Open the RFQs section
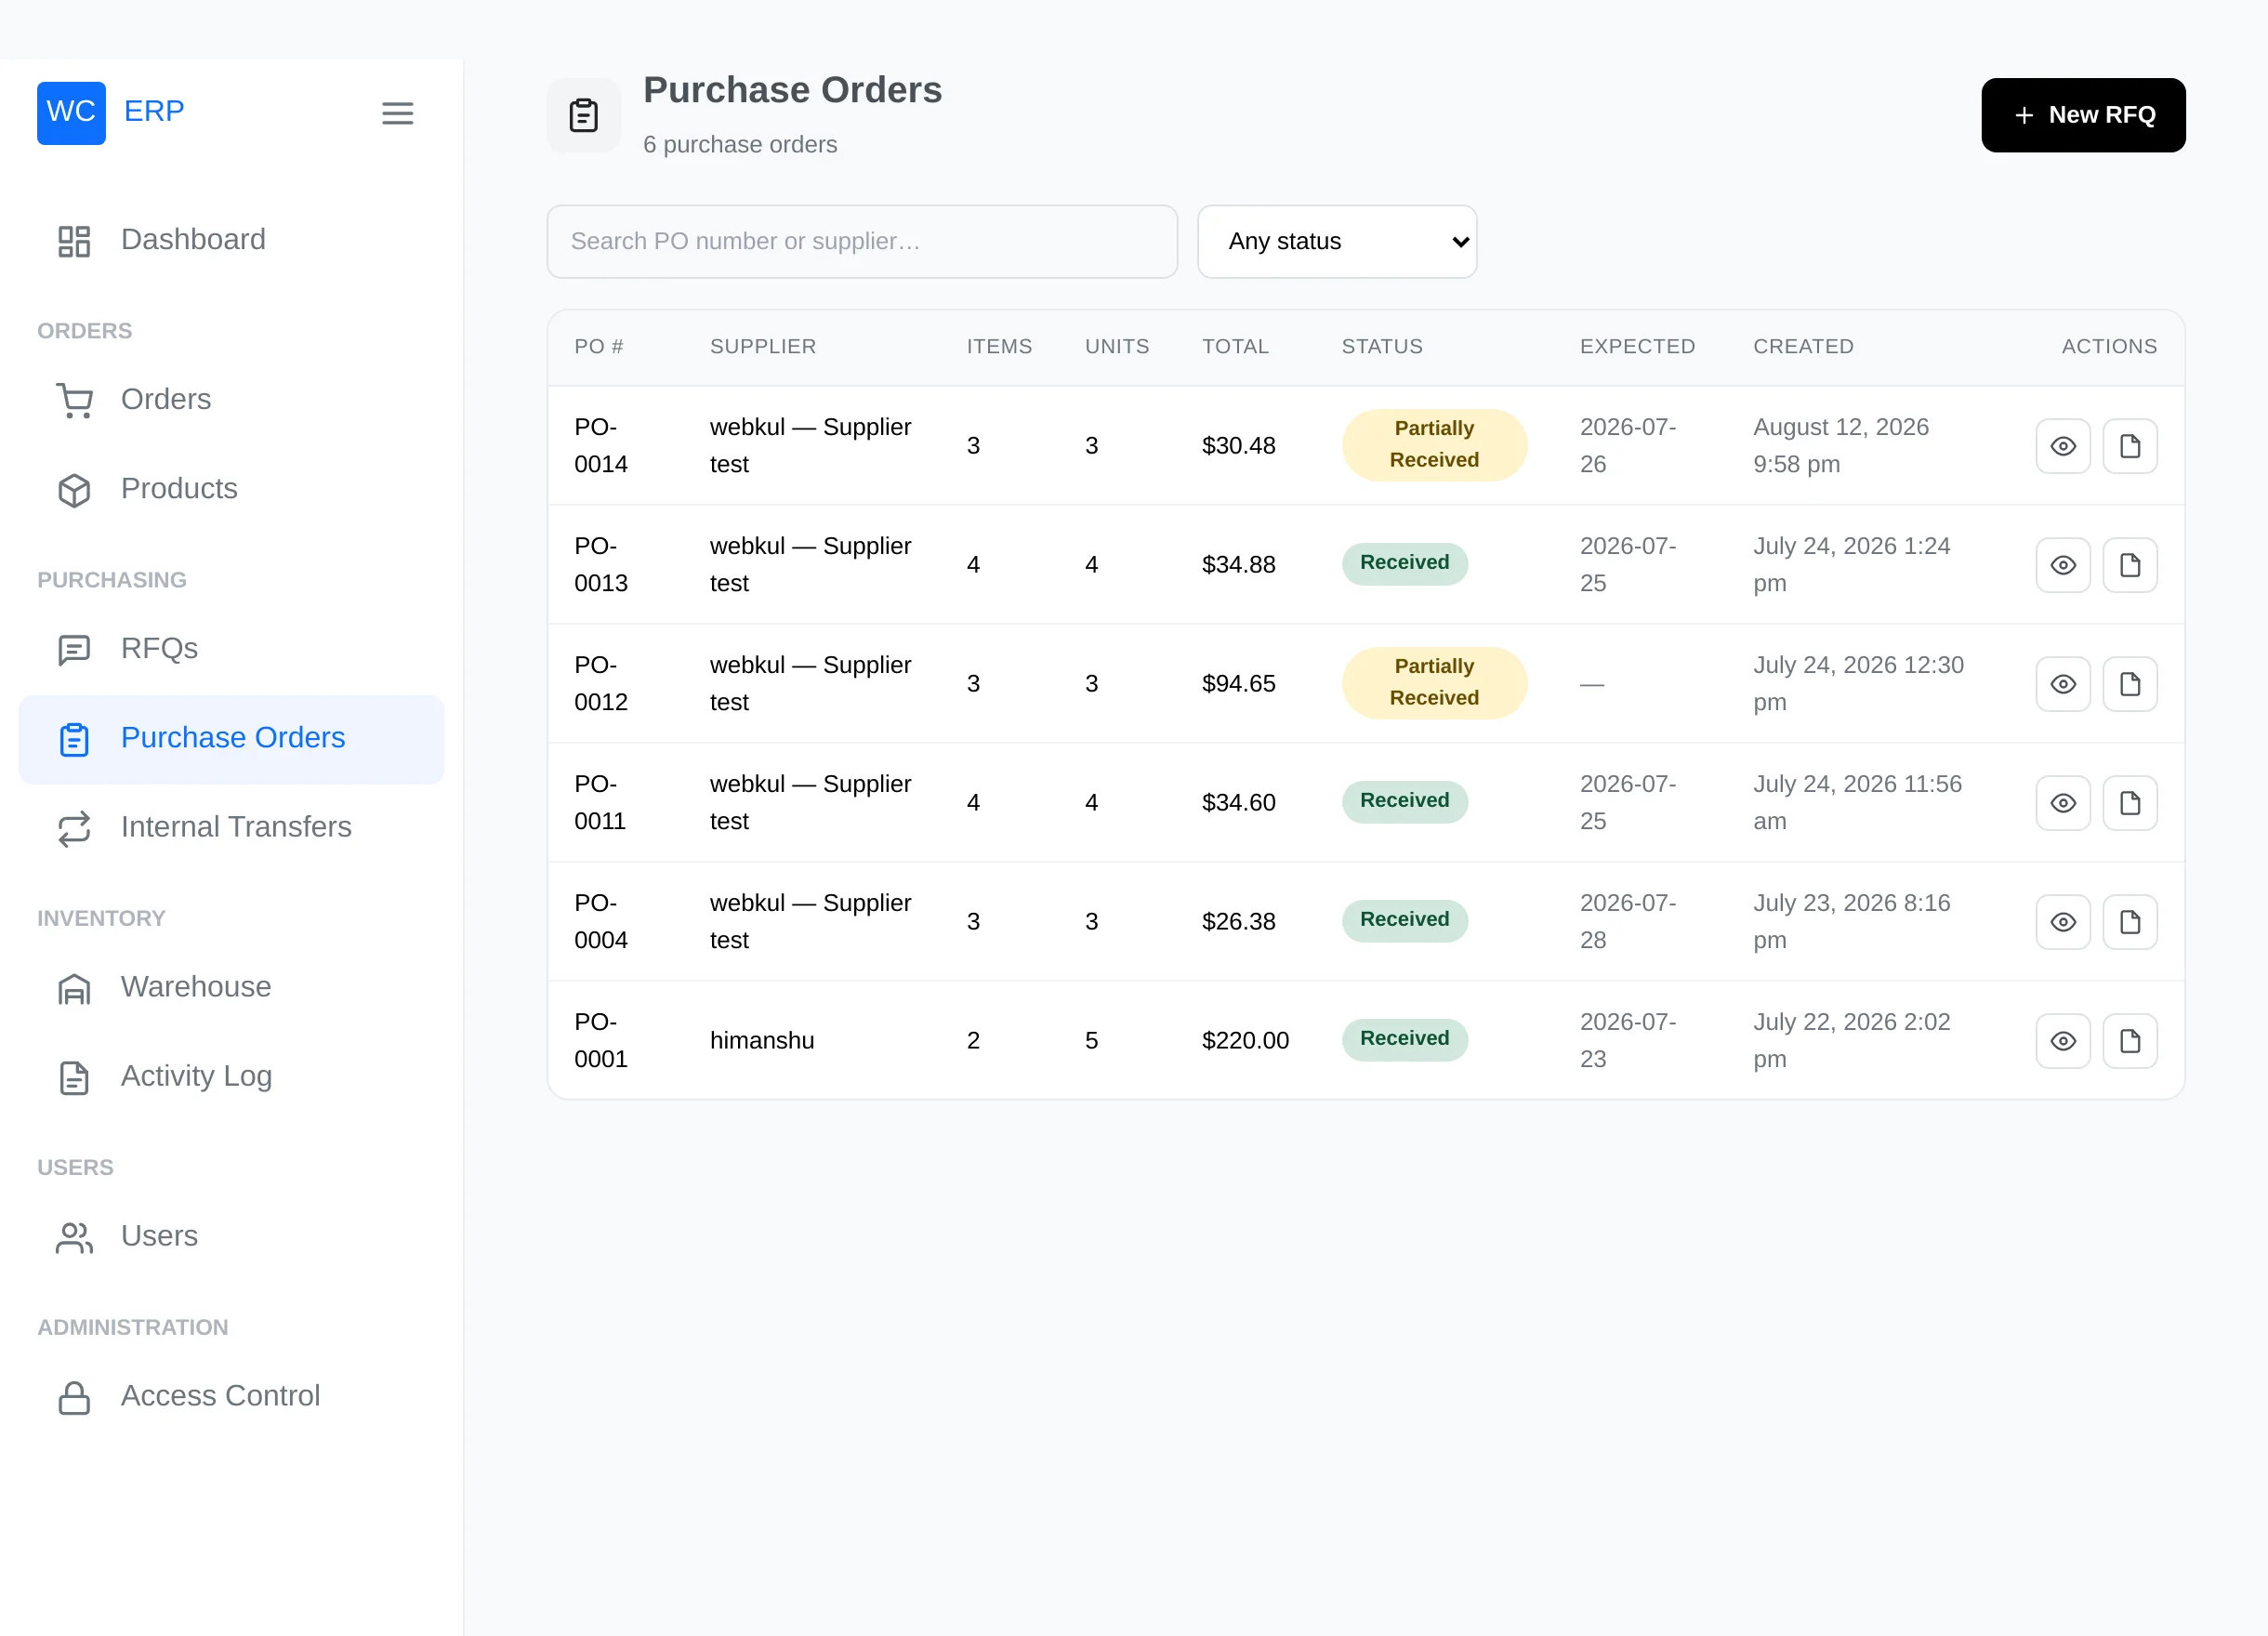 pyautogui.click(x=231, y=649)
